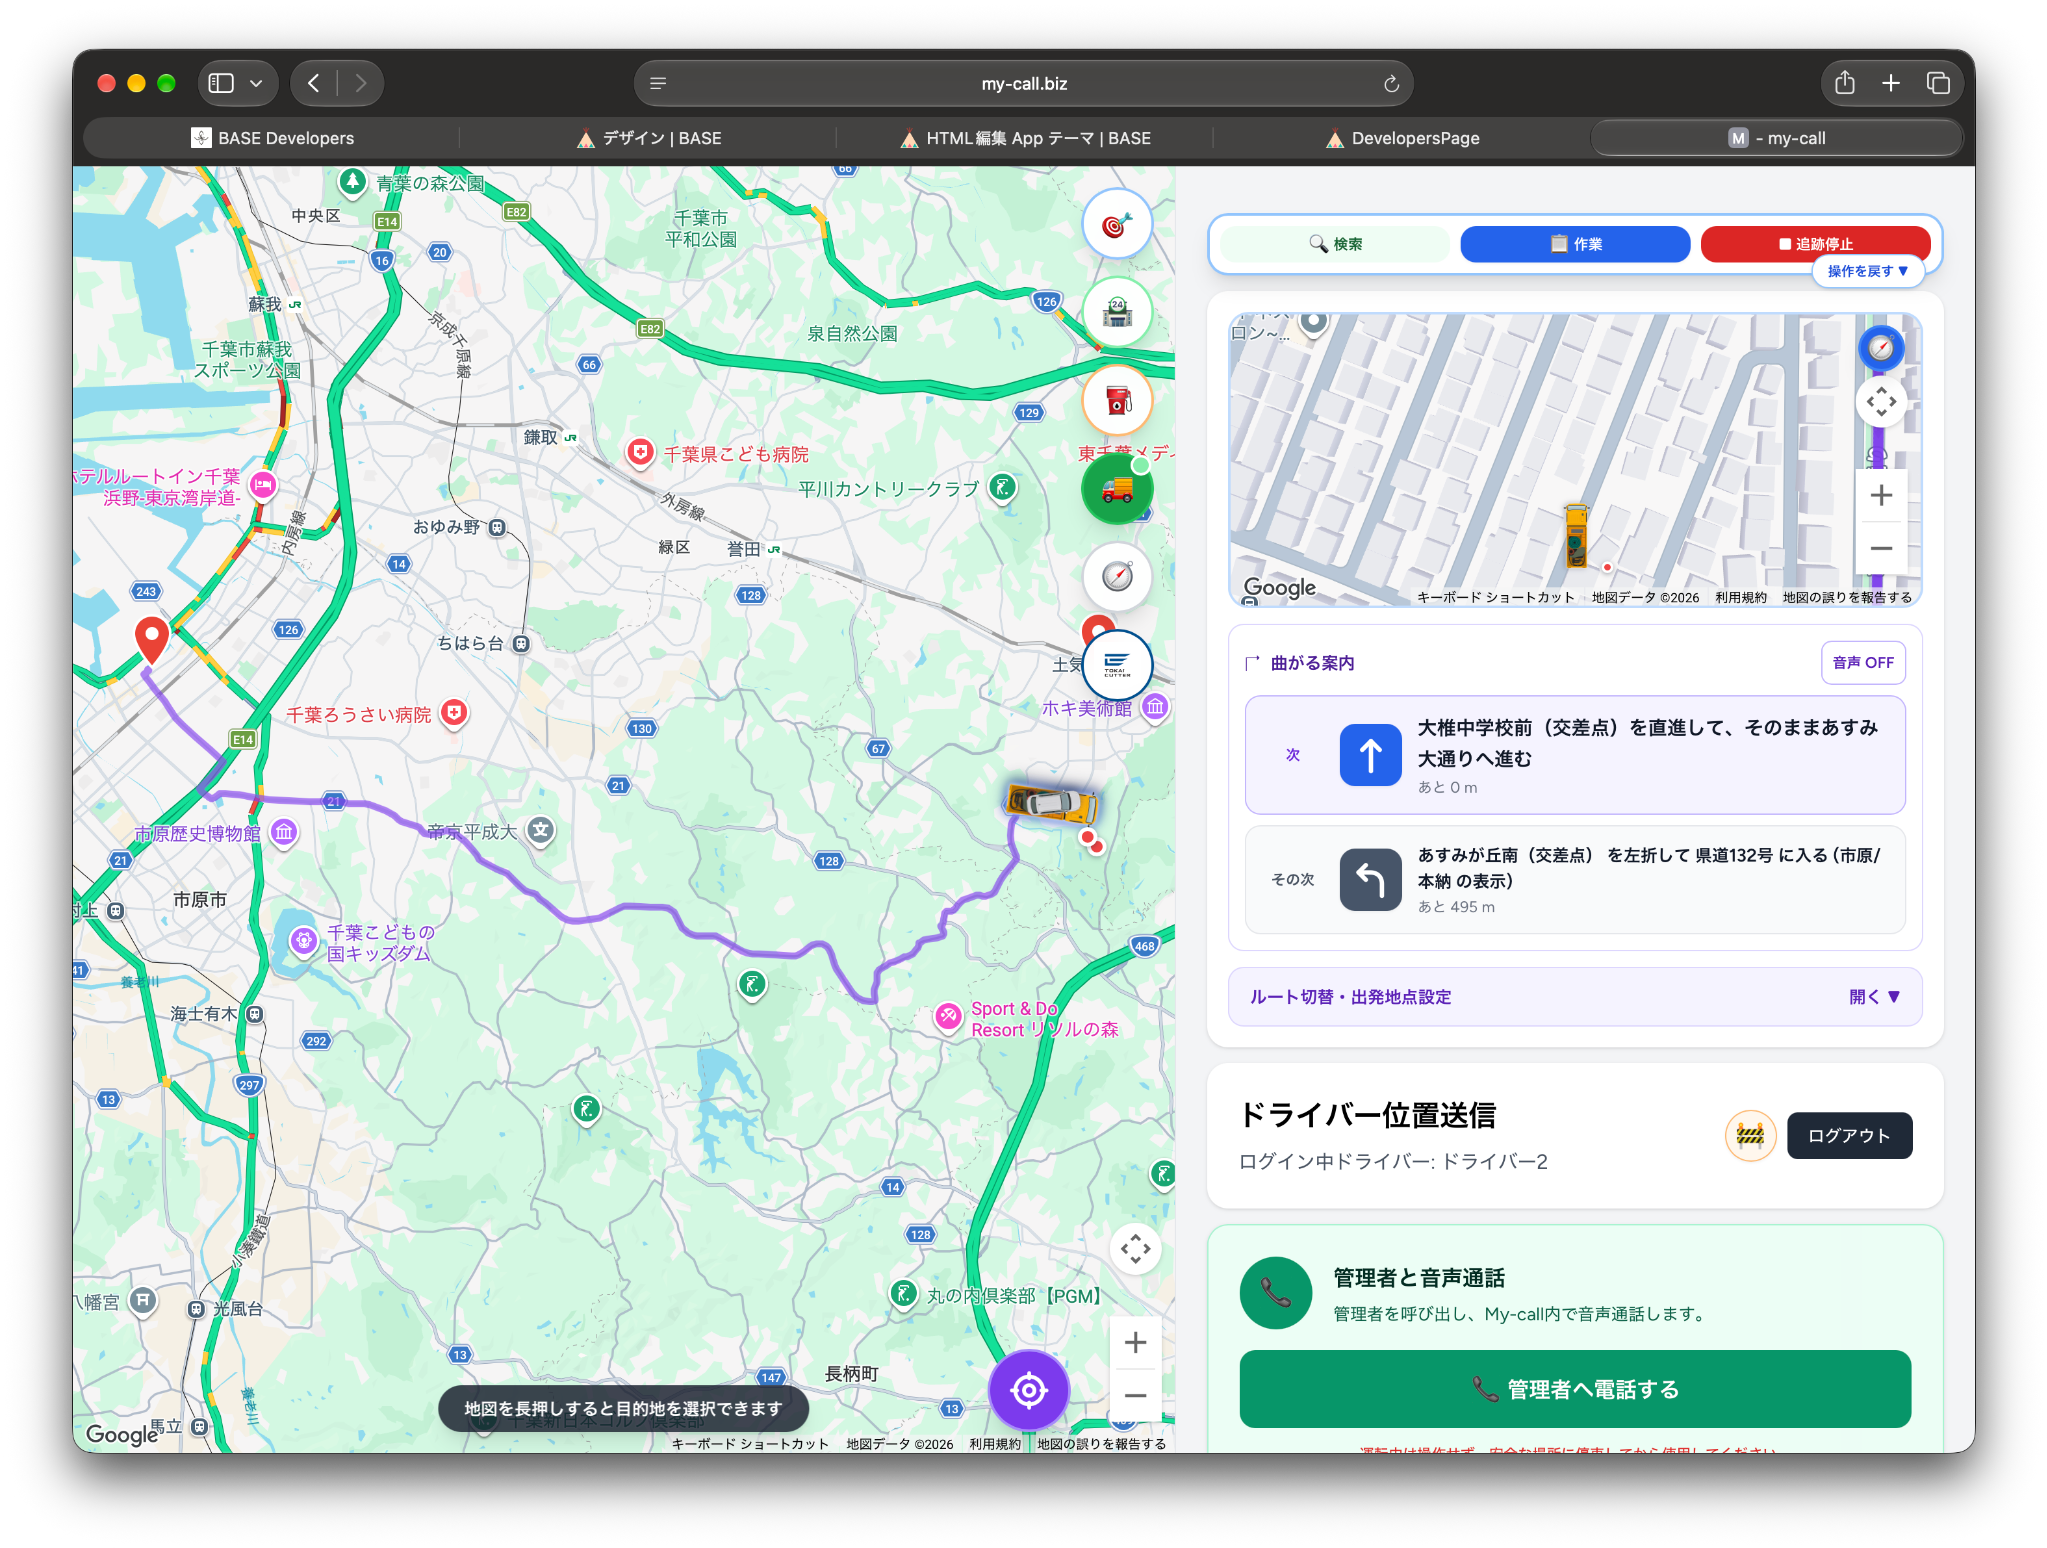Click the my-call.biz address bar

click(1023, 84)
